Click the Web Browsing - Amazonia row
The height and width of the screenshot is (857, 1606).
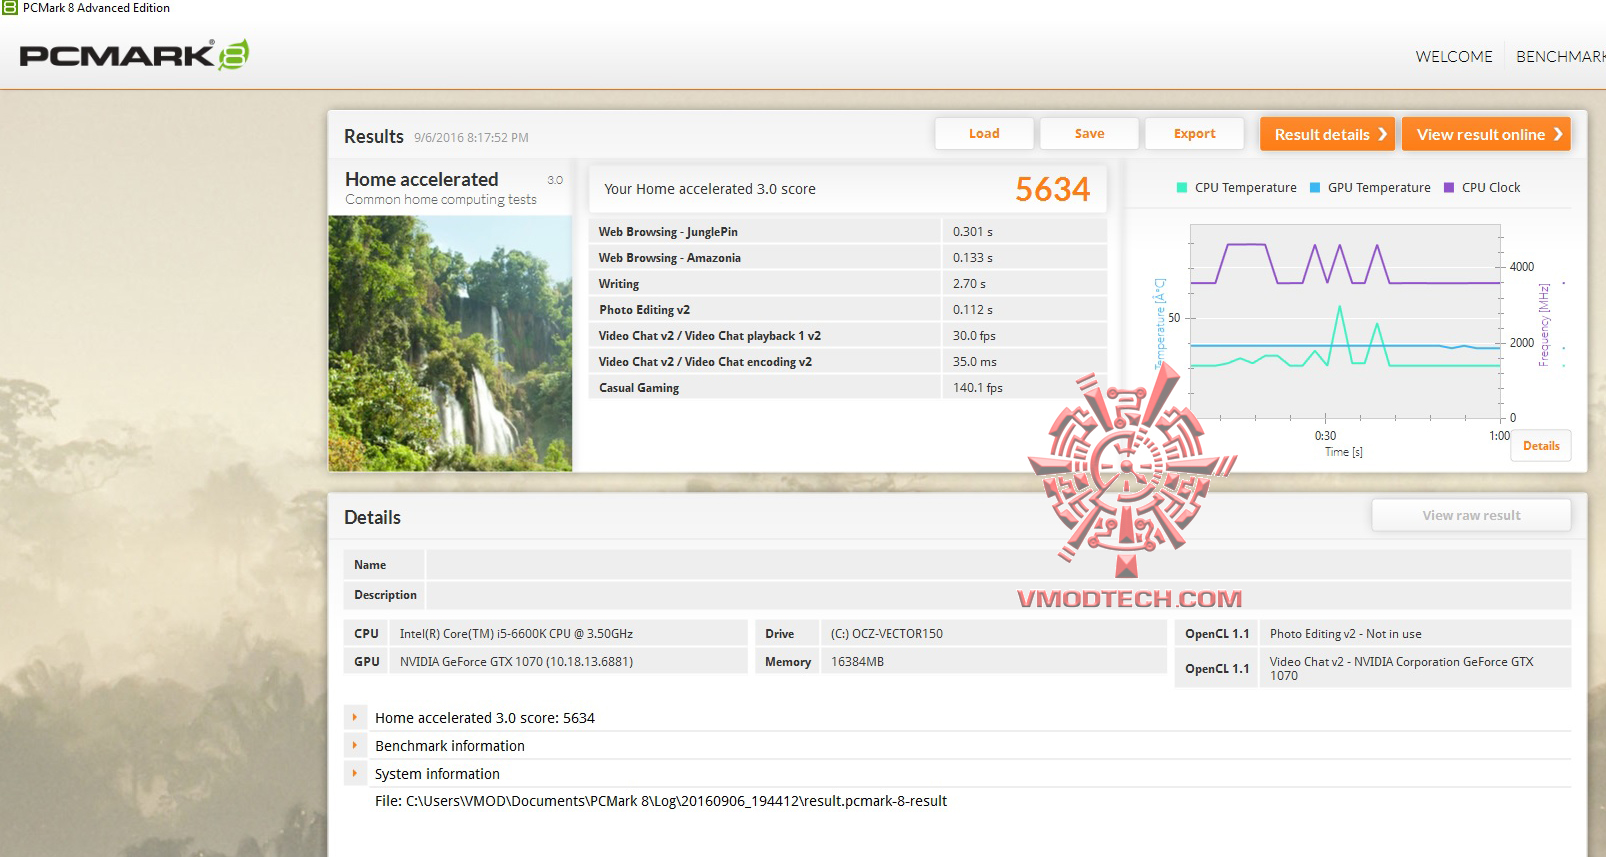pyautogui.click(x=848, y=257)
